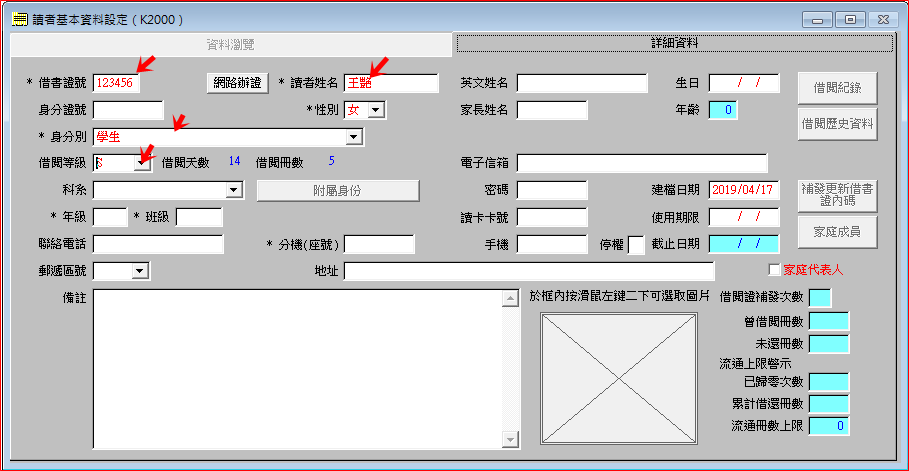
Task: Click the 讀者姓名 input field
Action: (391, 83)
